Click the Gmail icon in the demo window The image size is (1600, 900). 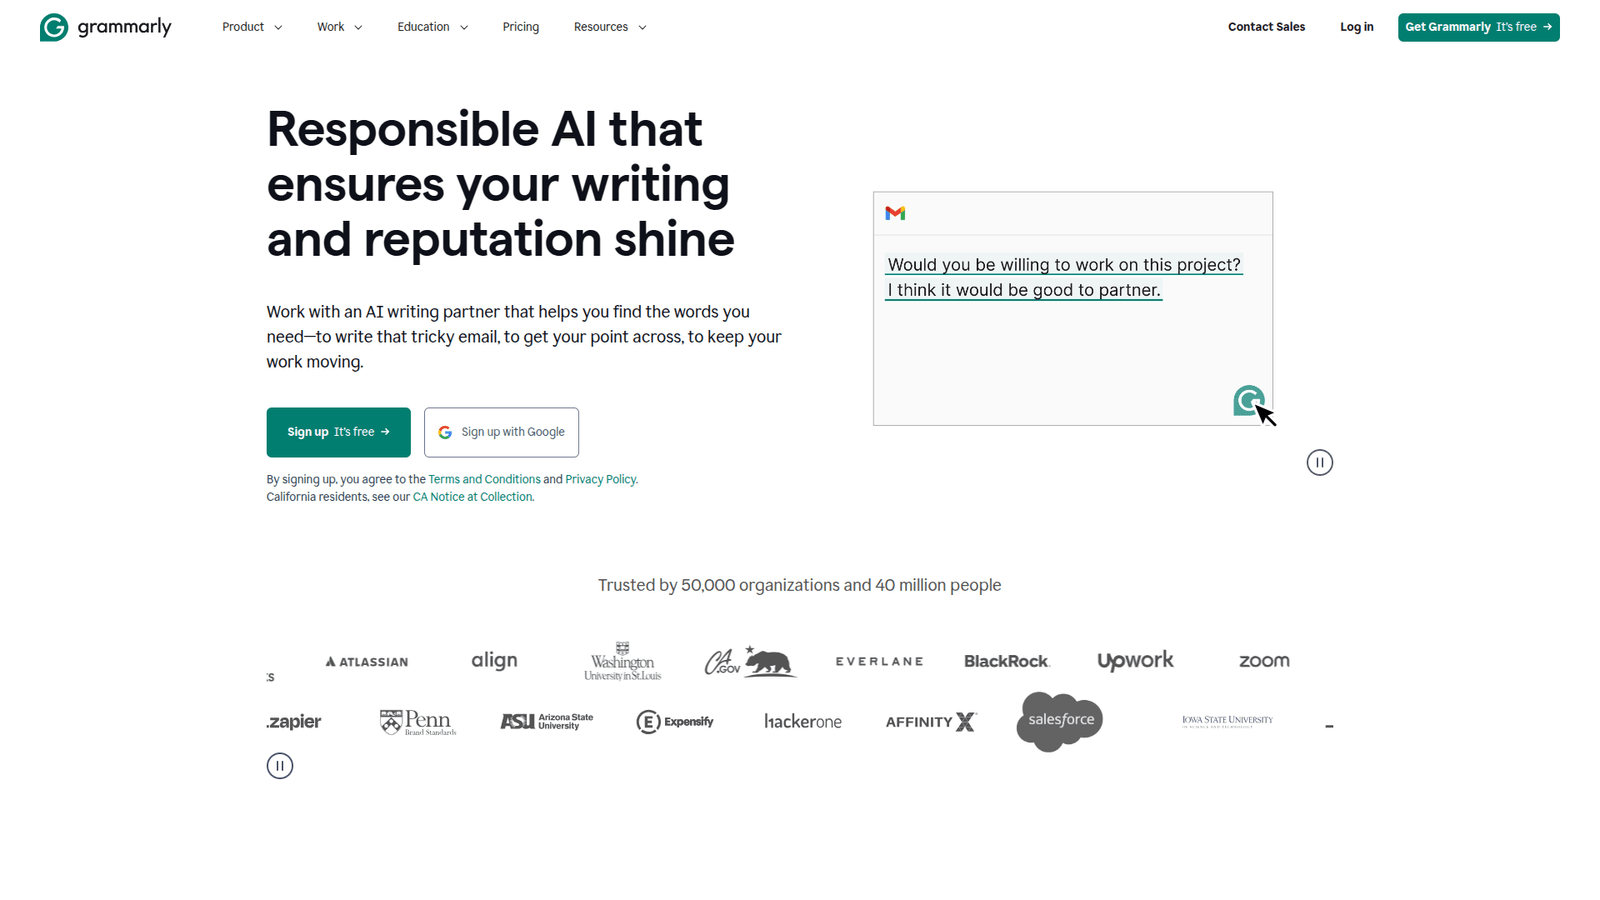pyautogui.click(x=895, y=213)
